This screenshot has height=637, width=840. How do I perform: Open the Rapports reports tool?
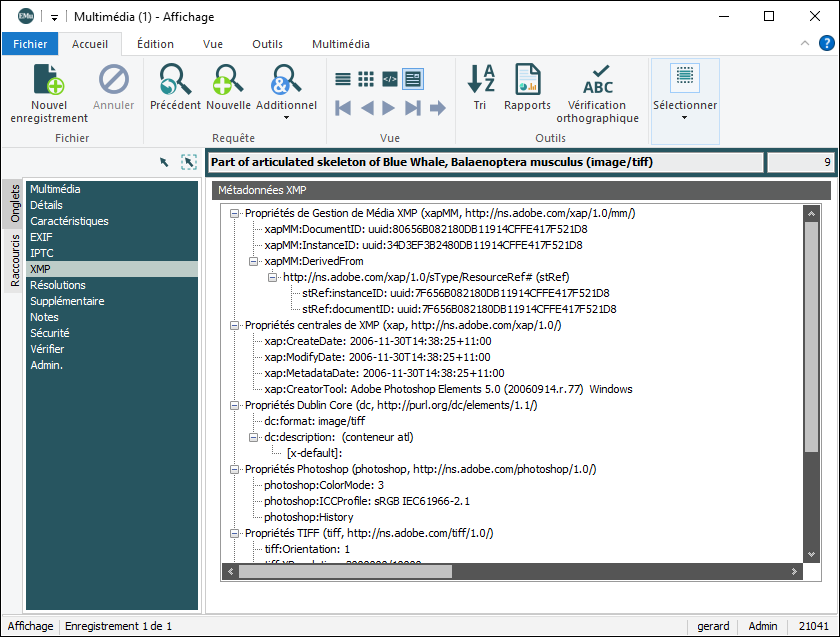pyautogui.click(x=527, y=80)
